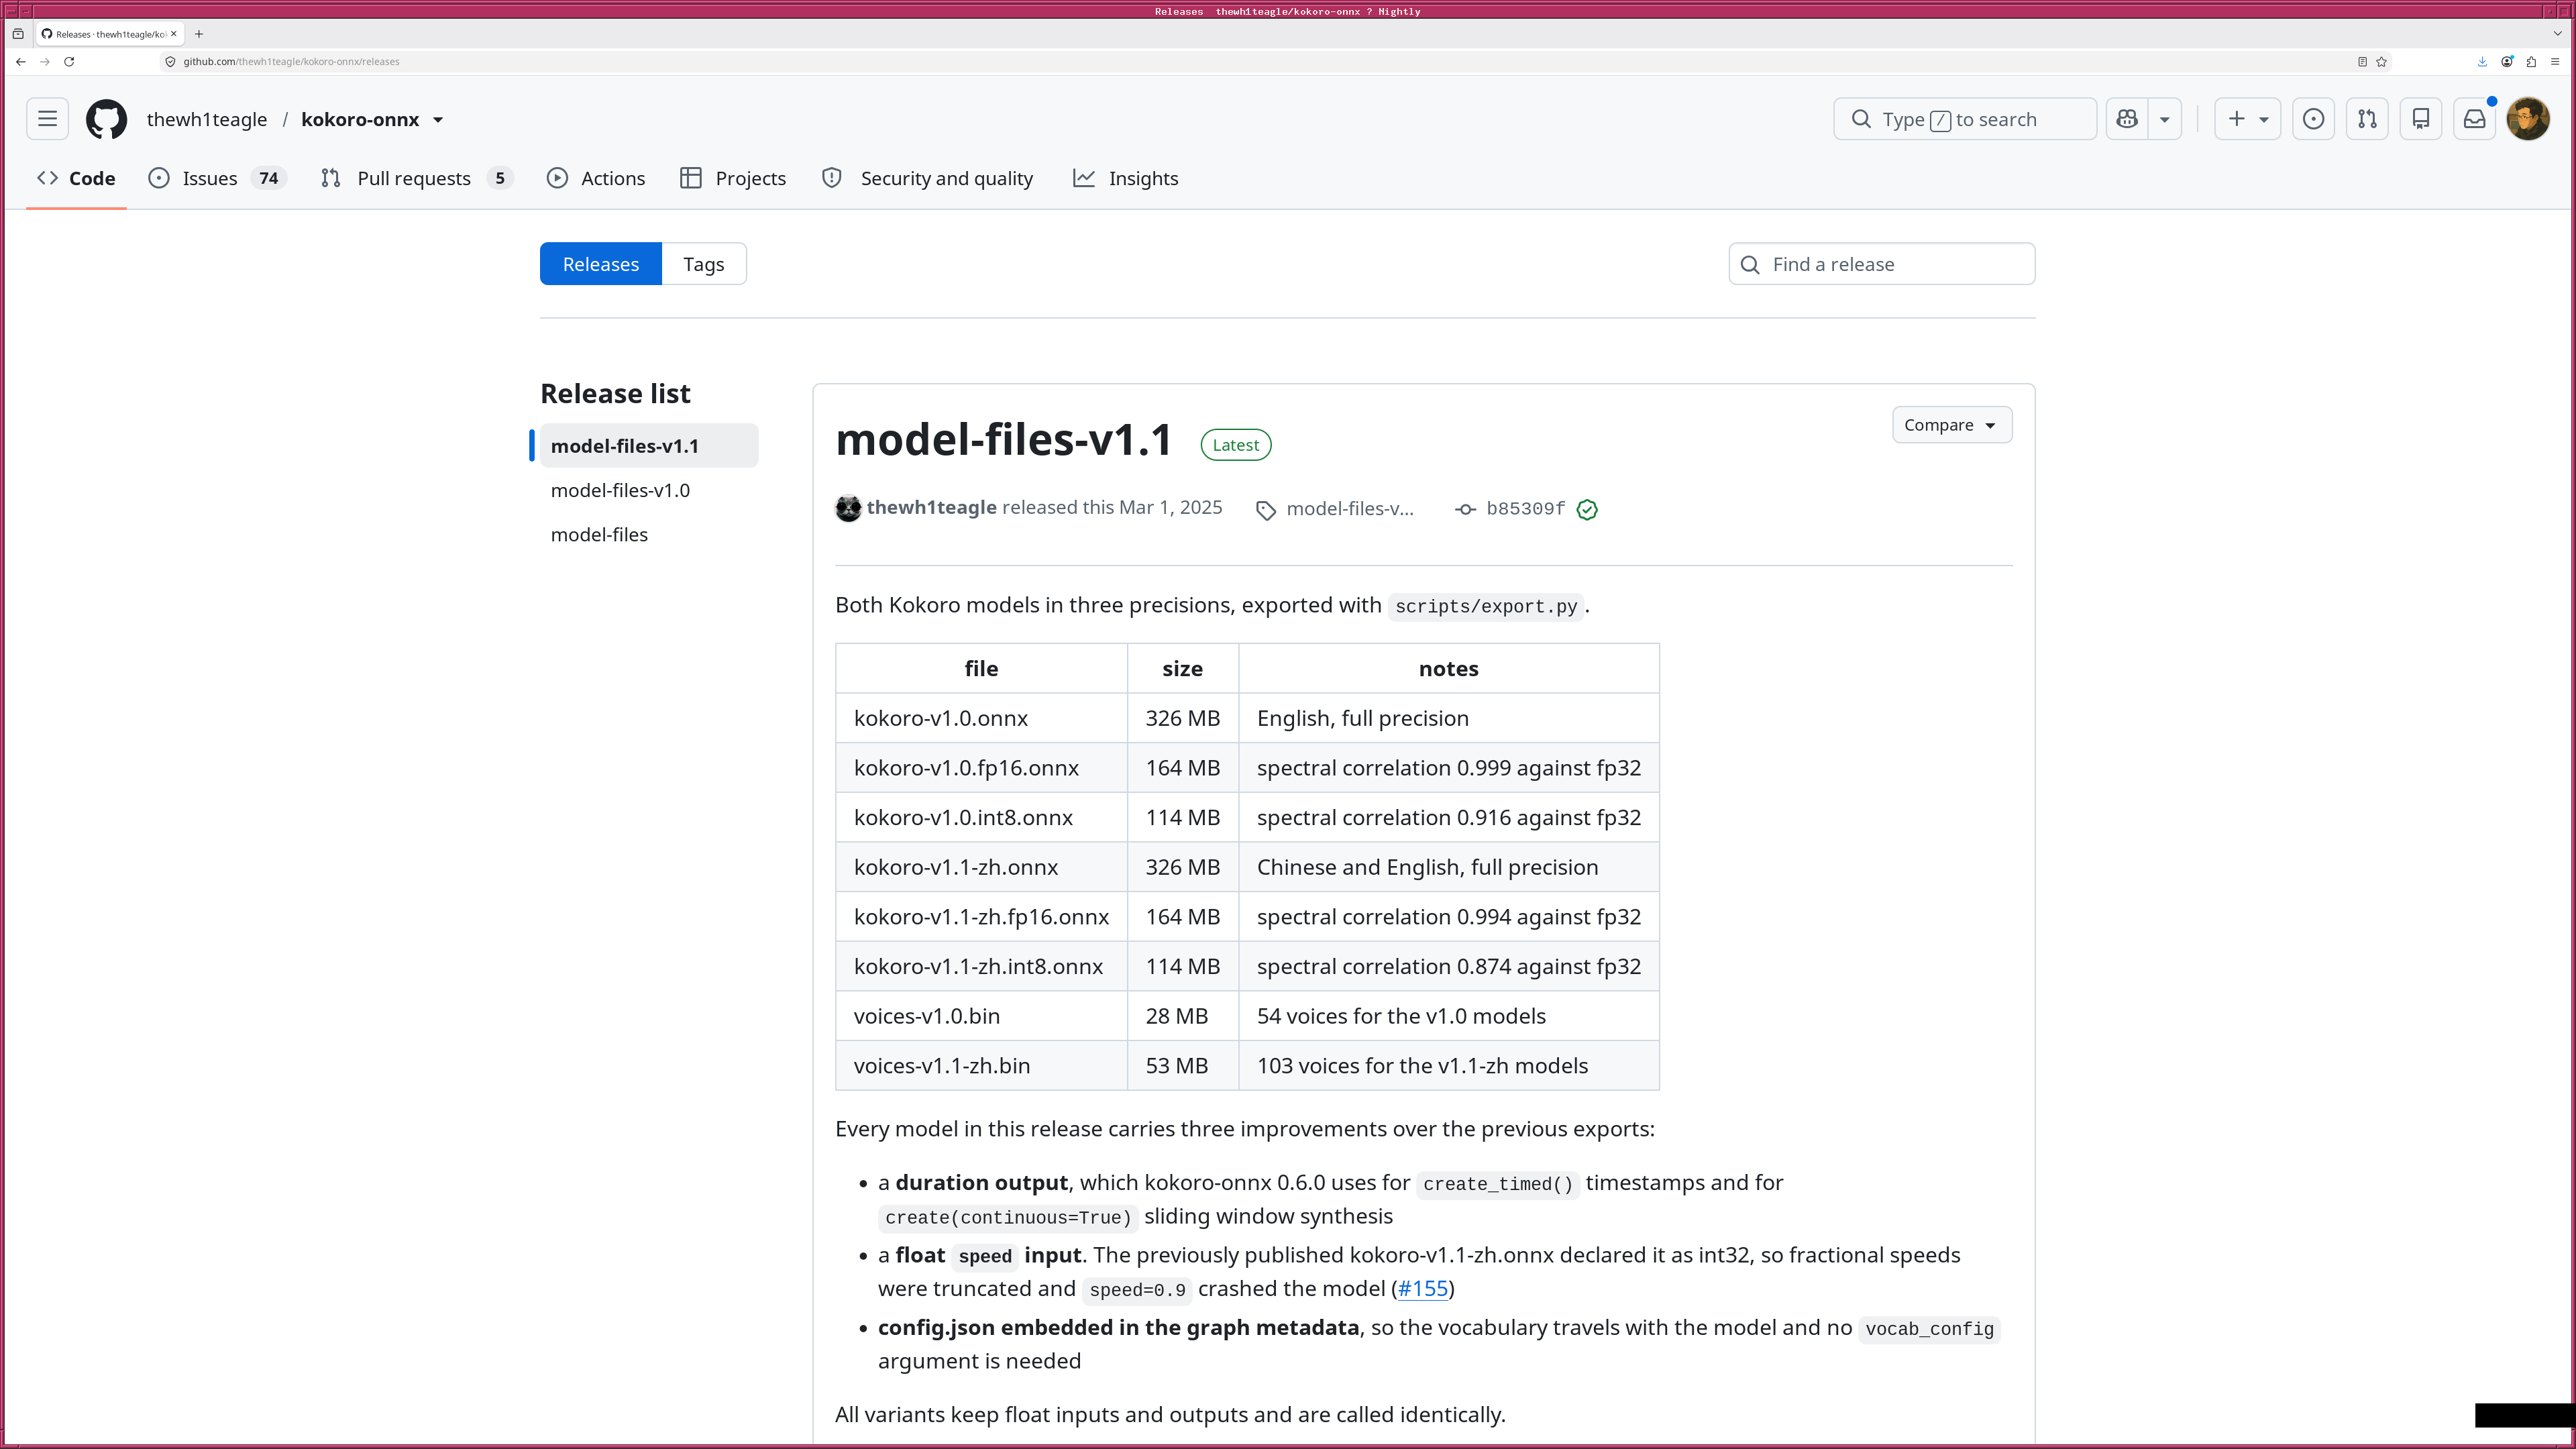Image resolution: width=2576 pixels, height=1449 pixels.
Task: Open thewh1teagle author link near avatar
Action: pyautogui.click(x=931, y=508)
